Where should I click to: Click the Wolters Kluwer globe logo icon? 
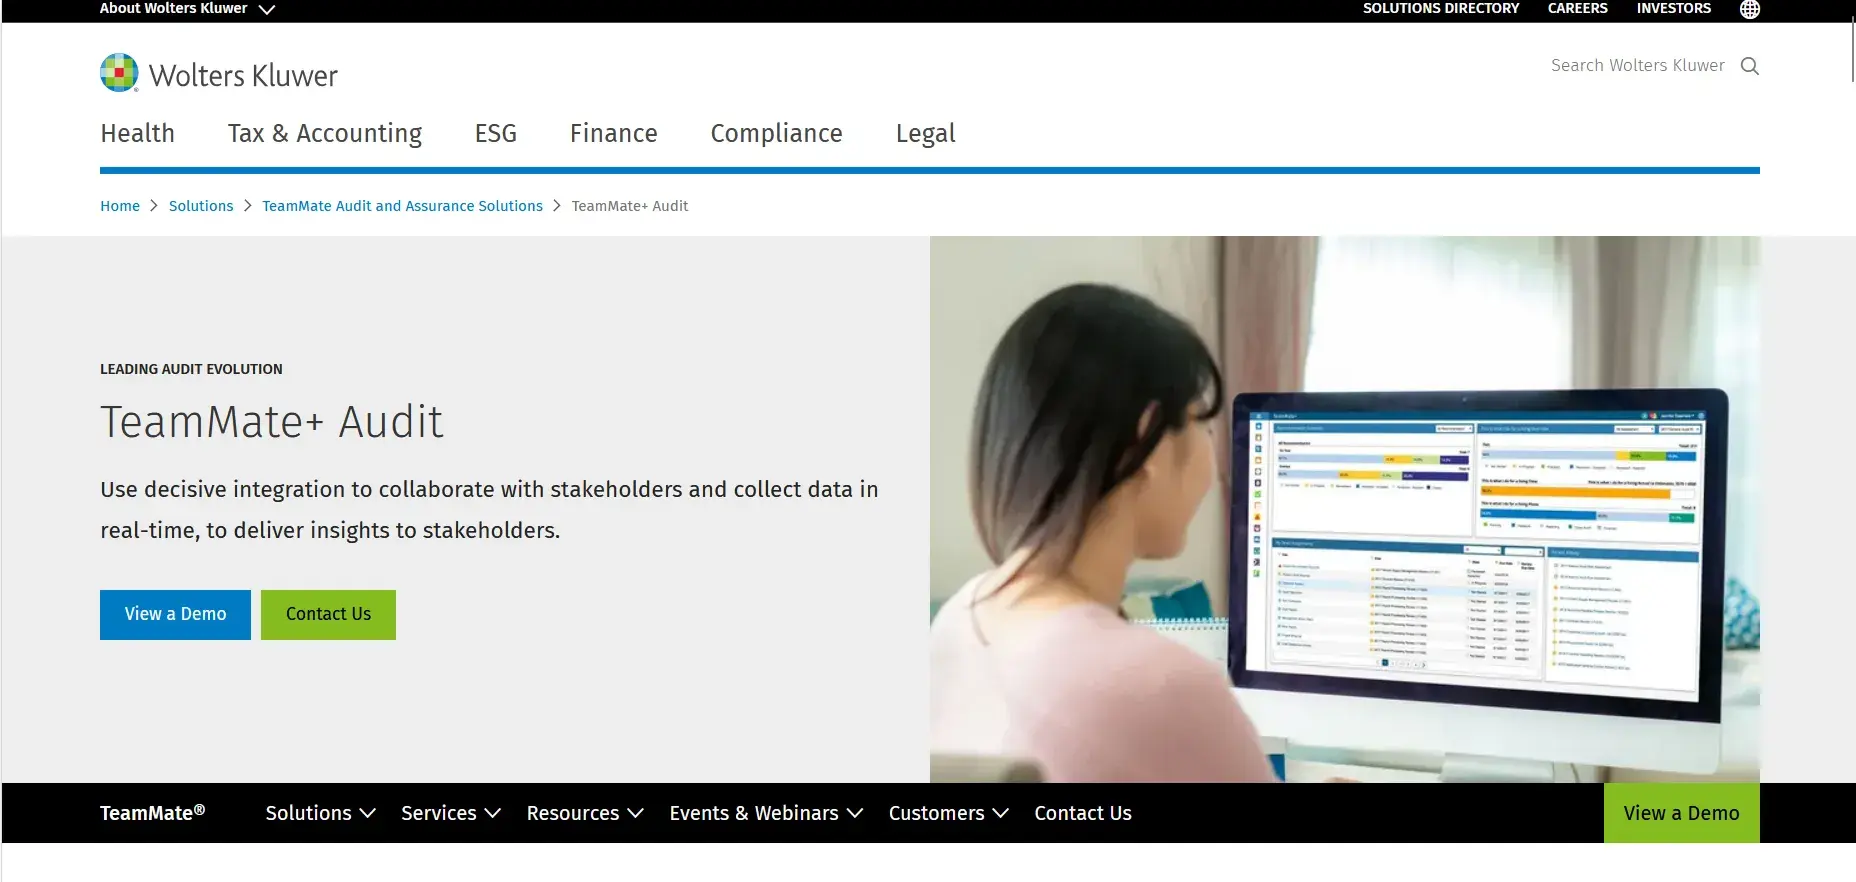tap(119, 73)
